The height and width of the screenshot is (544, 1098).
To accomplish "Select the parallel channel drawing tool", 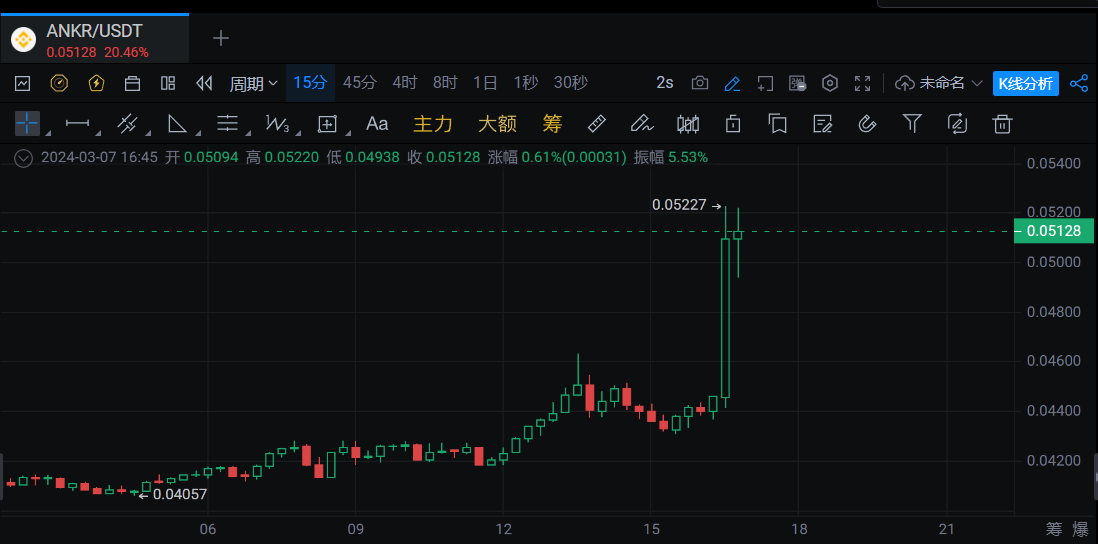I will (127, 123).
